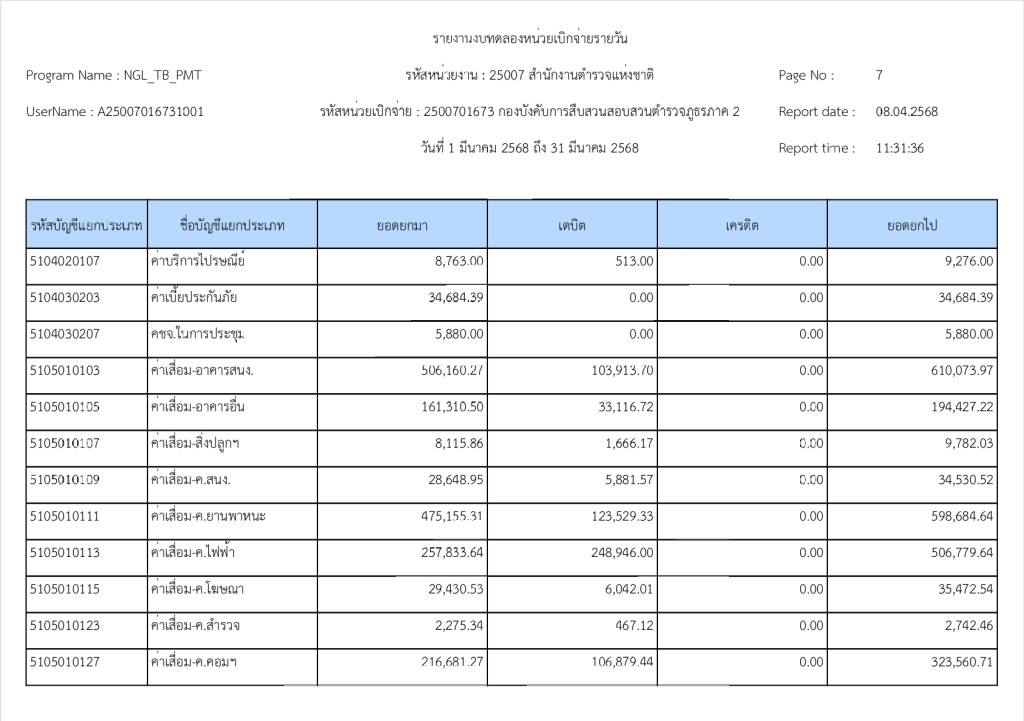
Task: Click the ค่าเสื่อม-อาคารอื่น row name
Action: (x=197, y=408)
